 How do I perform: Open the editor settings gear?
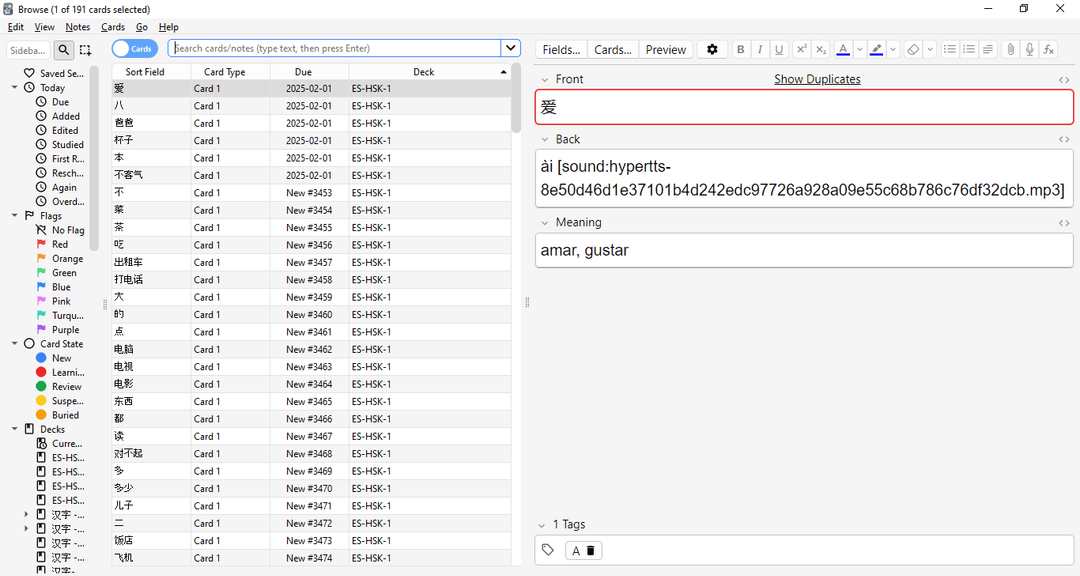coord(712,49)
